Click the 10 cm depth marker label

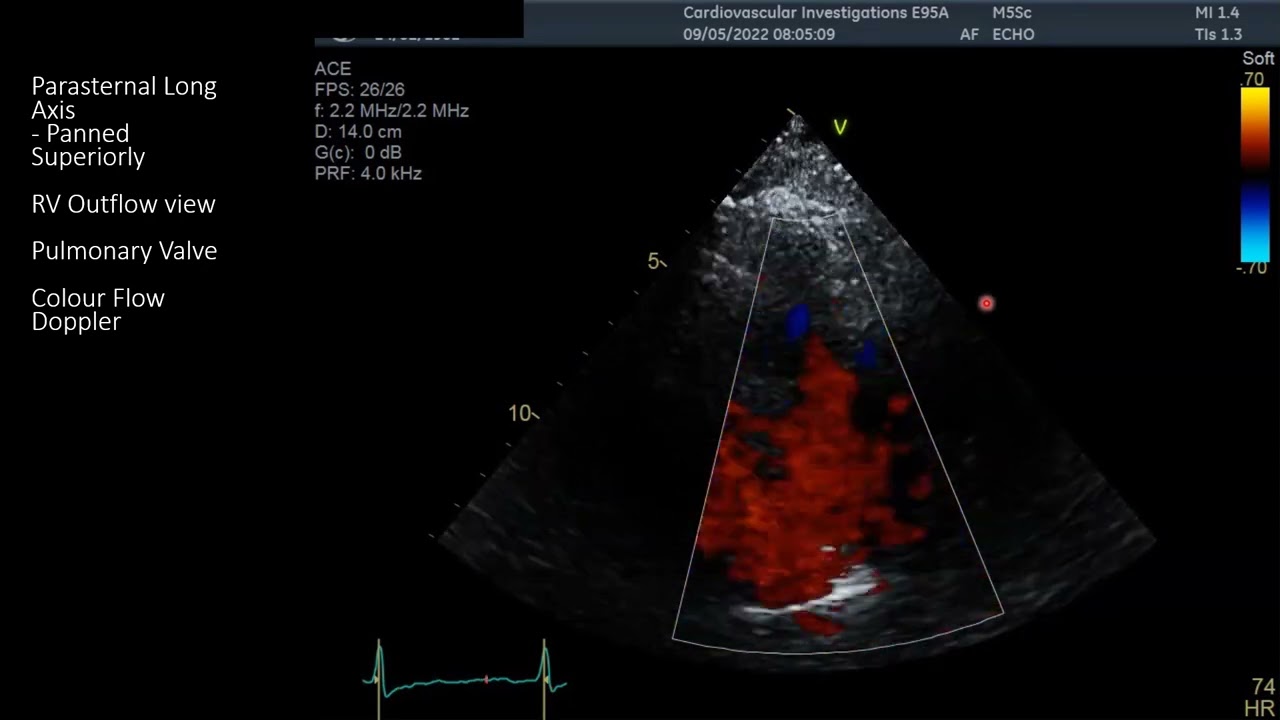pos(519,413)
